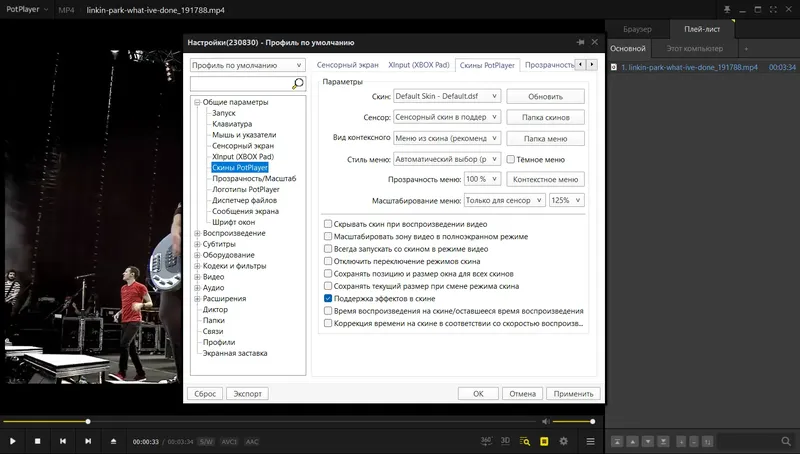Move playlist item up one position
Viewport: 800px width, 454px height.
(x=632, y=442)
